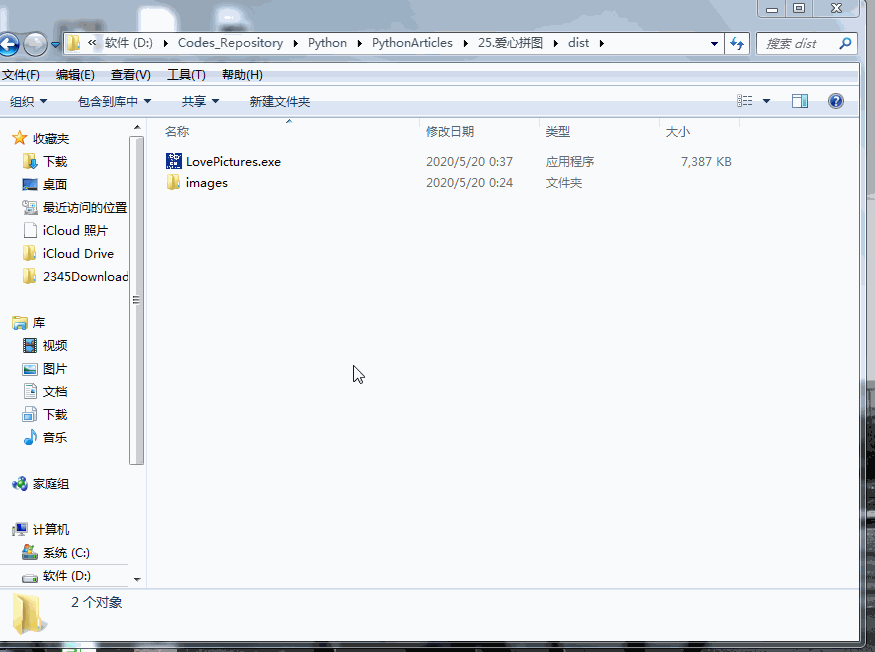Show hidden path levels with « chevron

point(92,42)
